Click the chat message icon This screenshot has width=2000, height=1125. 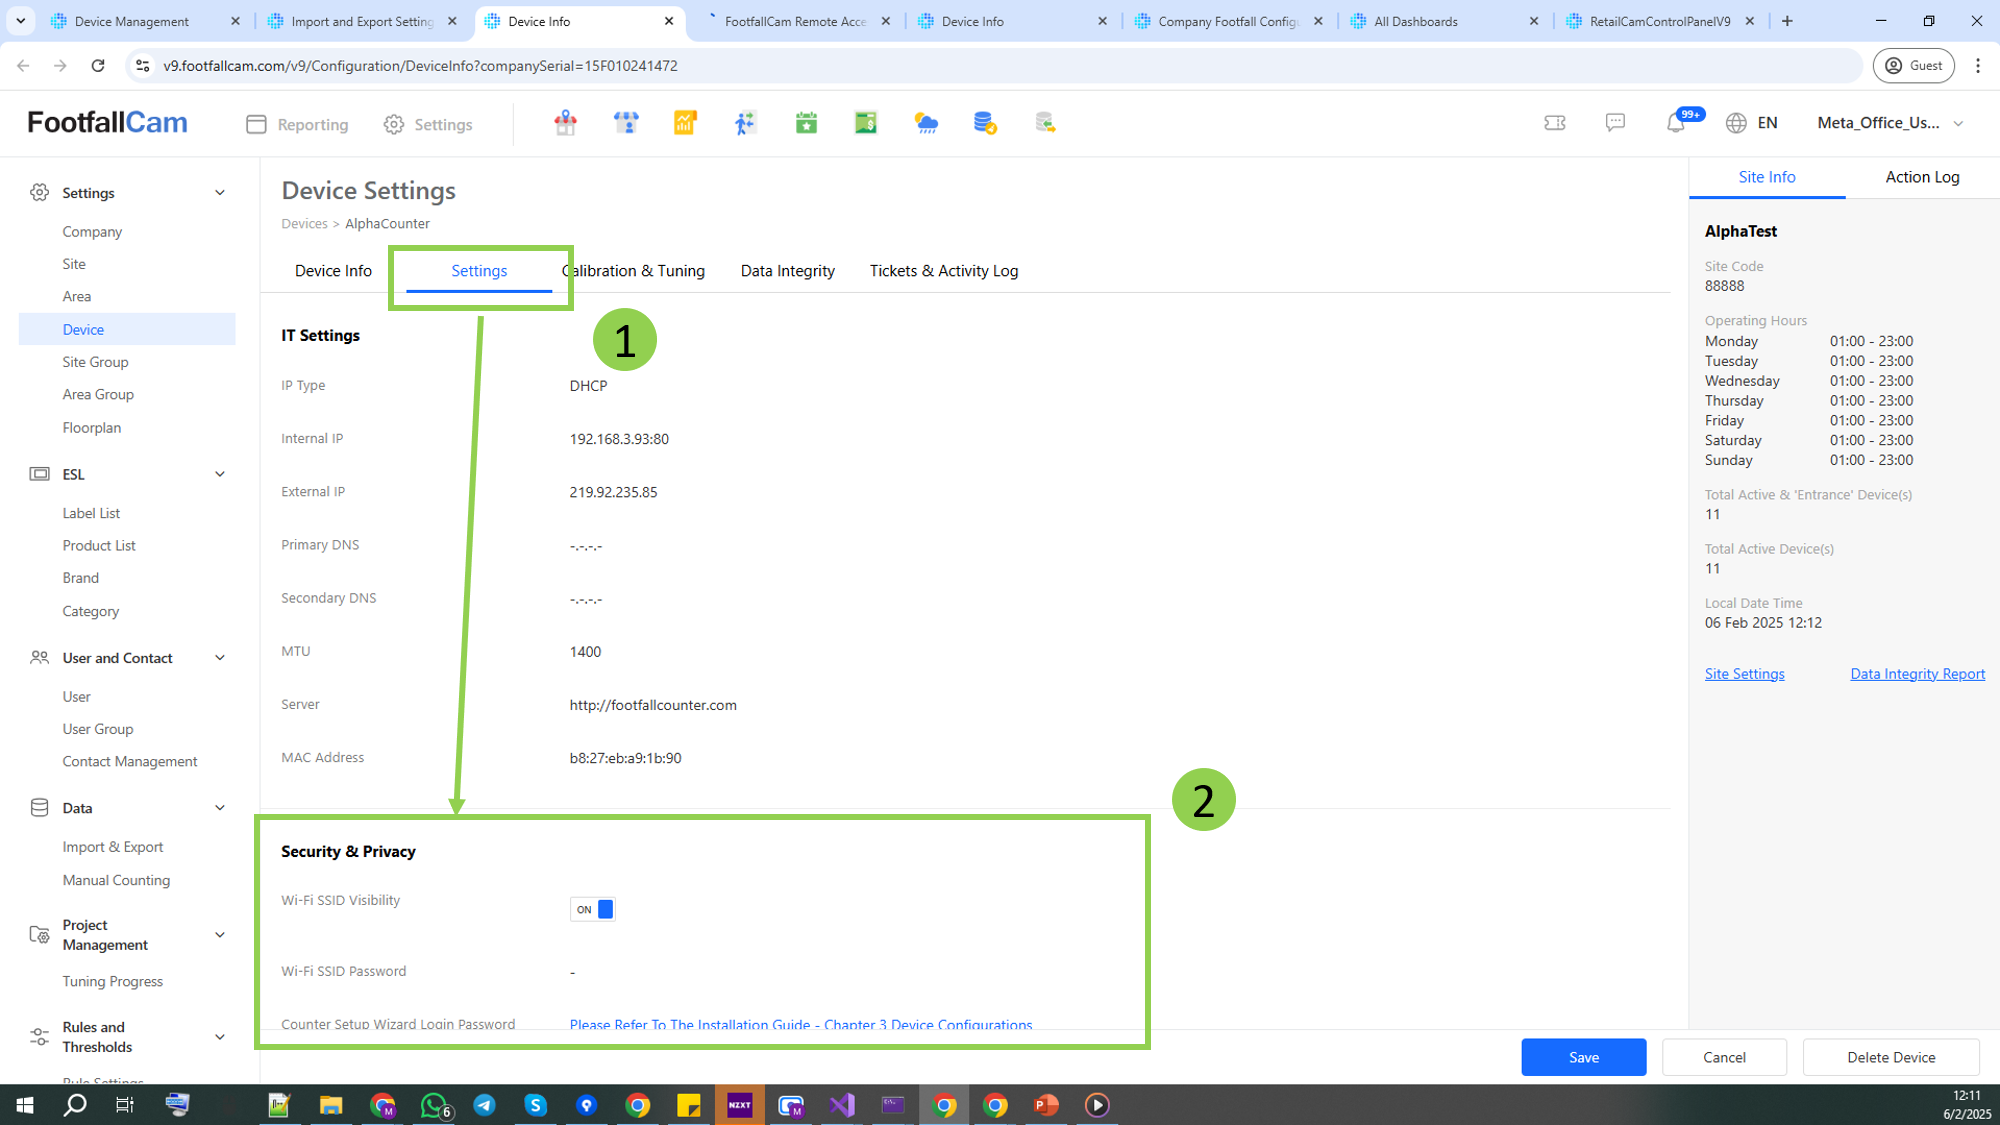(x=1615, y=123)
